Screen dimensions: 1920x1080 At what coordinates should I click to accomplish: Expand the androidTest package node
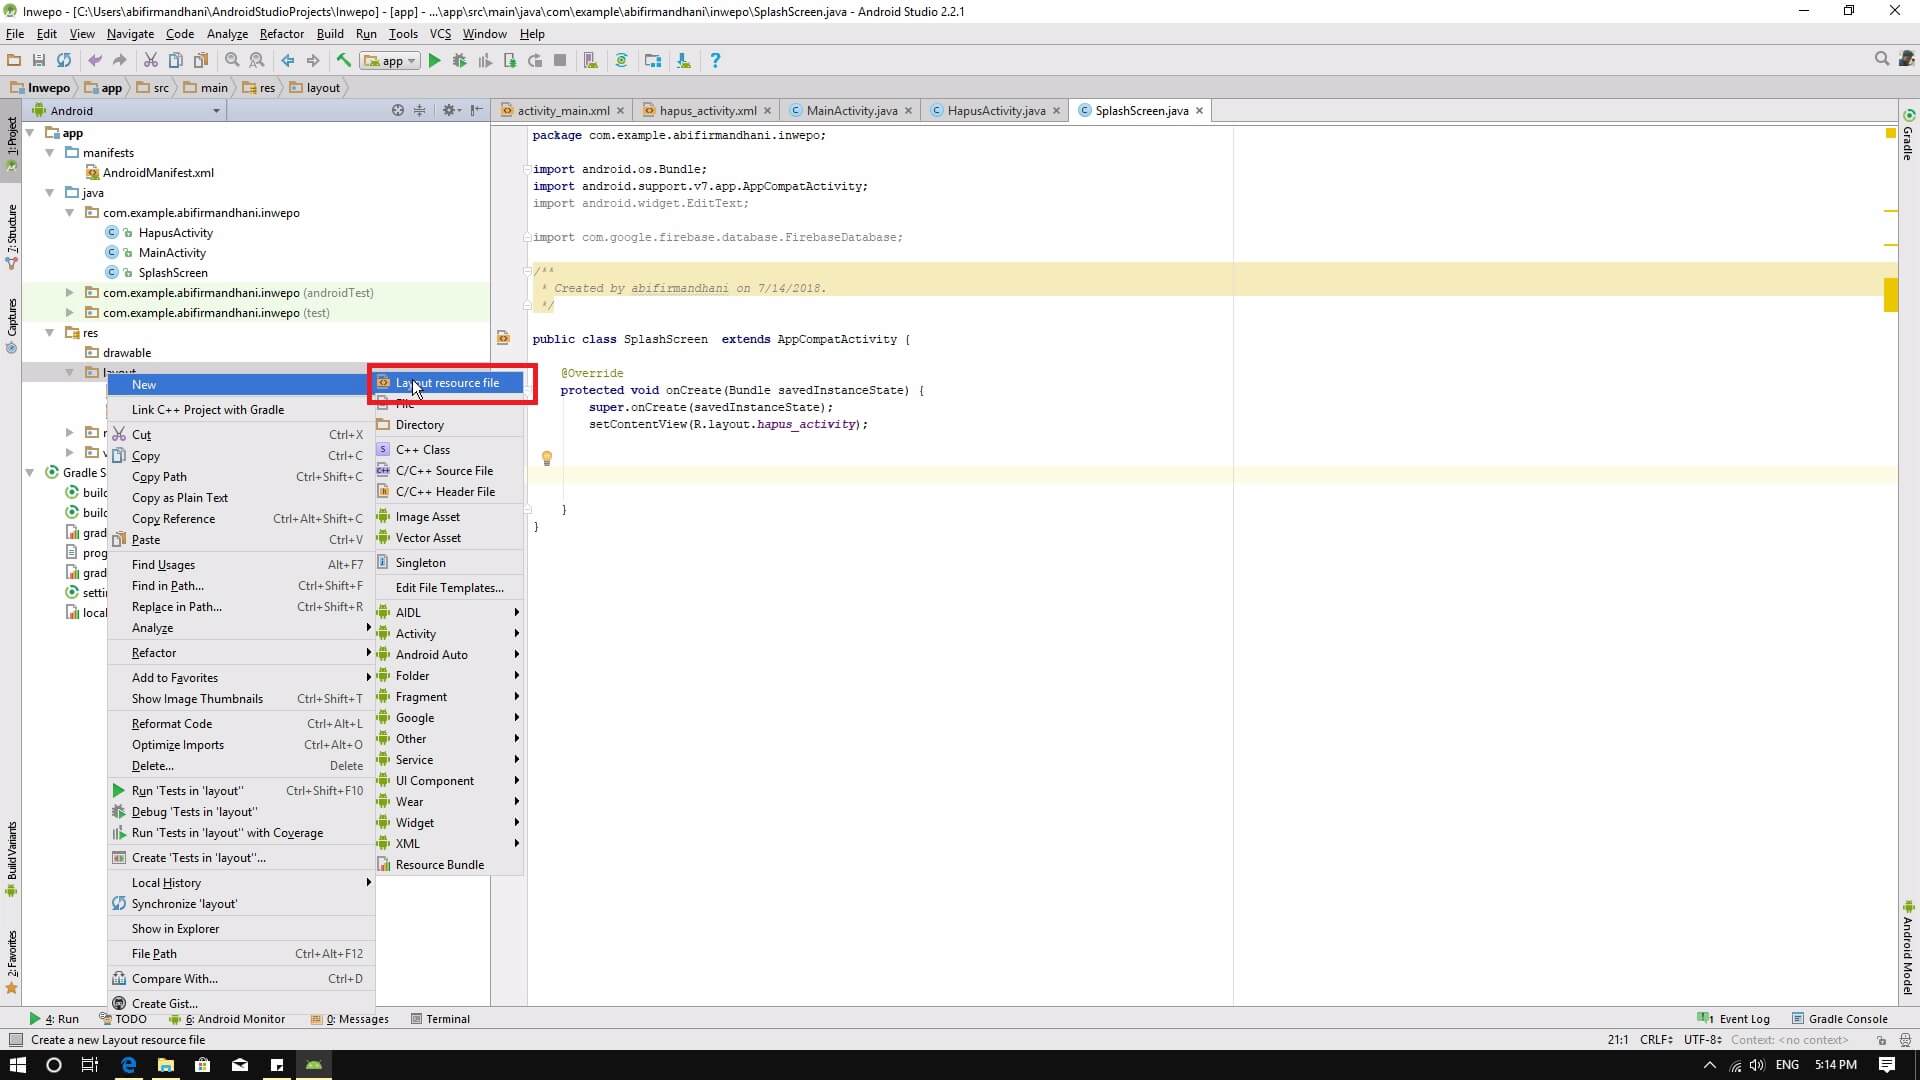click(x=70, y=293)
